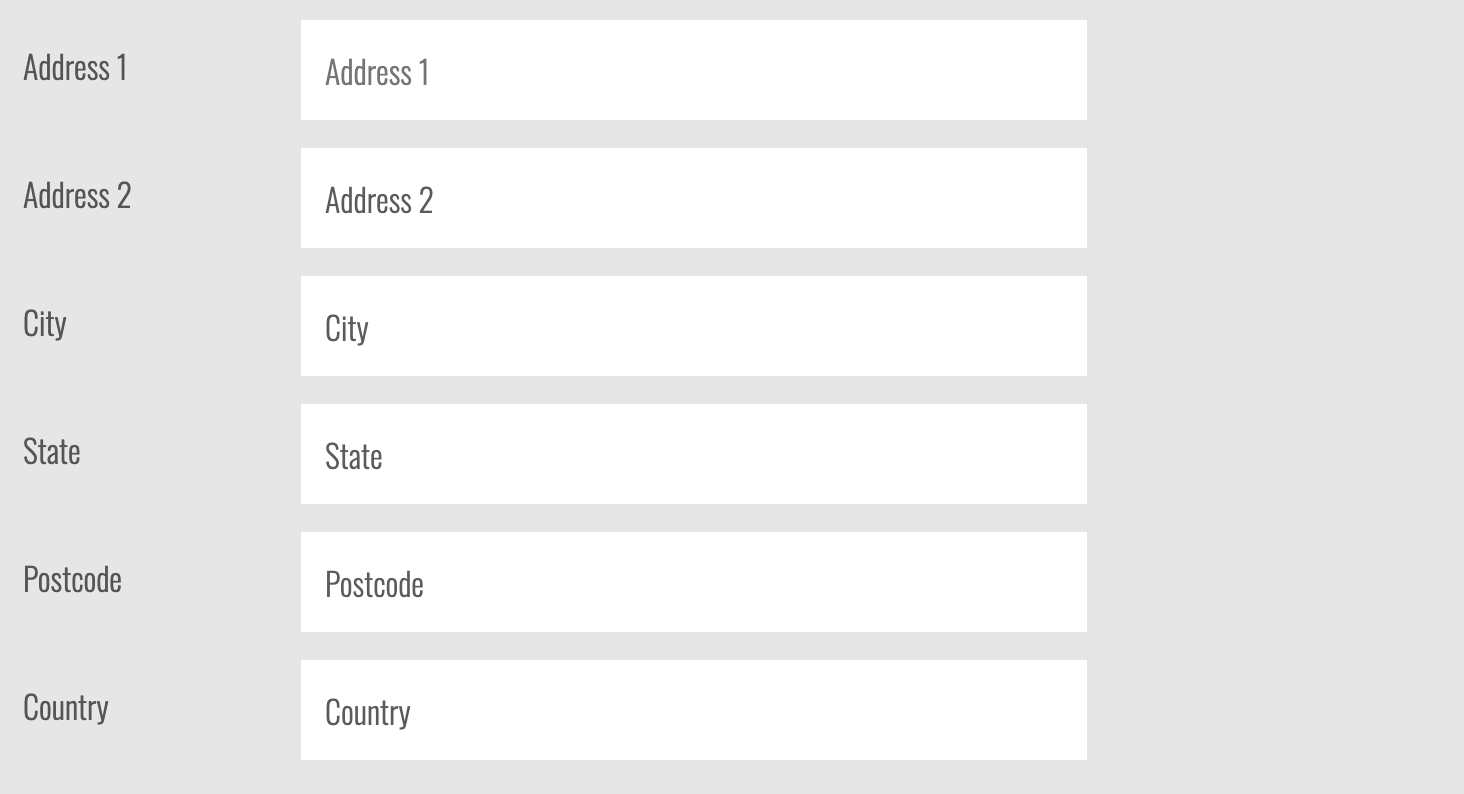This screenshot has width=1464, height=794.
Task: Click the 'Postcode' label on the left
Action: [72, 579]
